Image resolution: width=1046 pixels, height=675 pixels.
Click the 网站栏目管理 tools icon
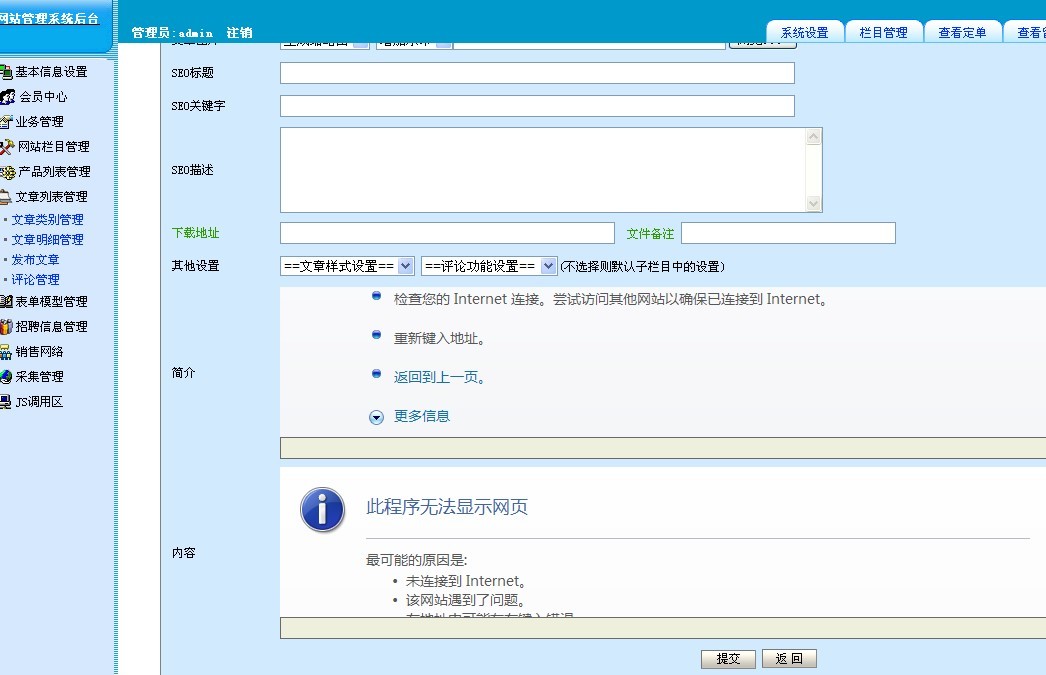pos(7,147)
